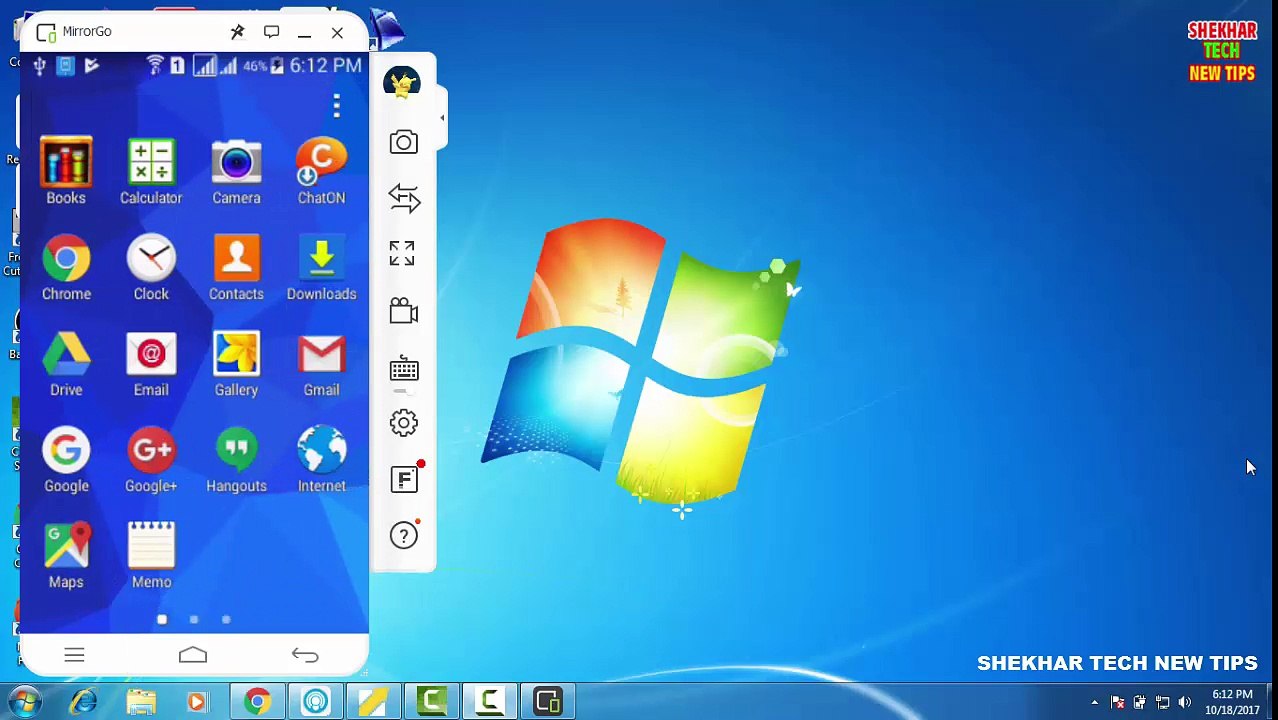This screenshot has height=720, width=1278.
Task: Take a screenshot with the camera icon
Action: click(404, 142)
